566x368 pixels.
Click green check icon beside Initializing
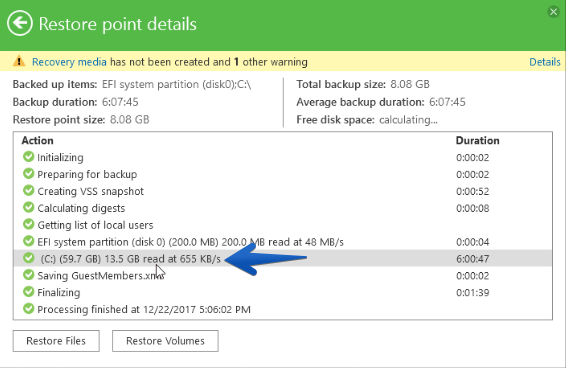pyautogui.click(x=29, y=157)
